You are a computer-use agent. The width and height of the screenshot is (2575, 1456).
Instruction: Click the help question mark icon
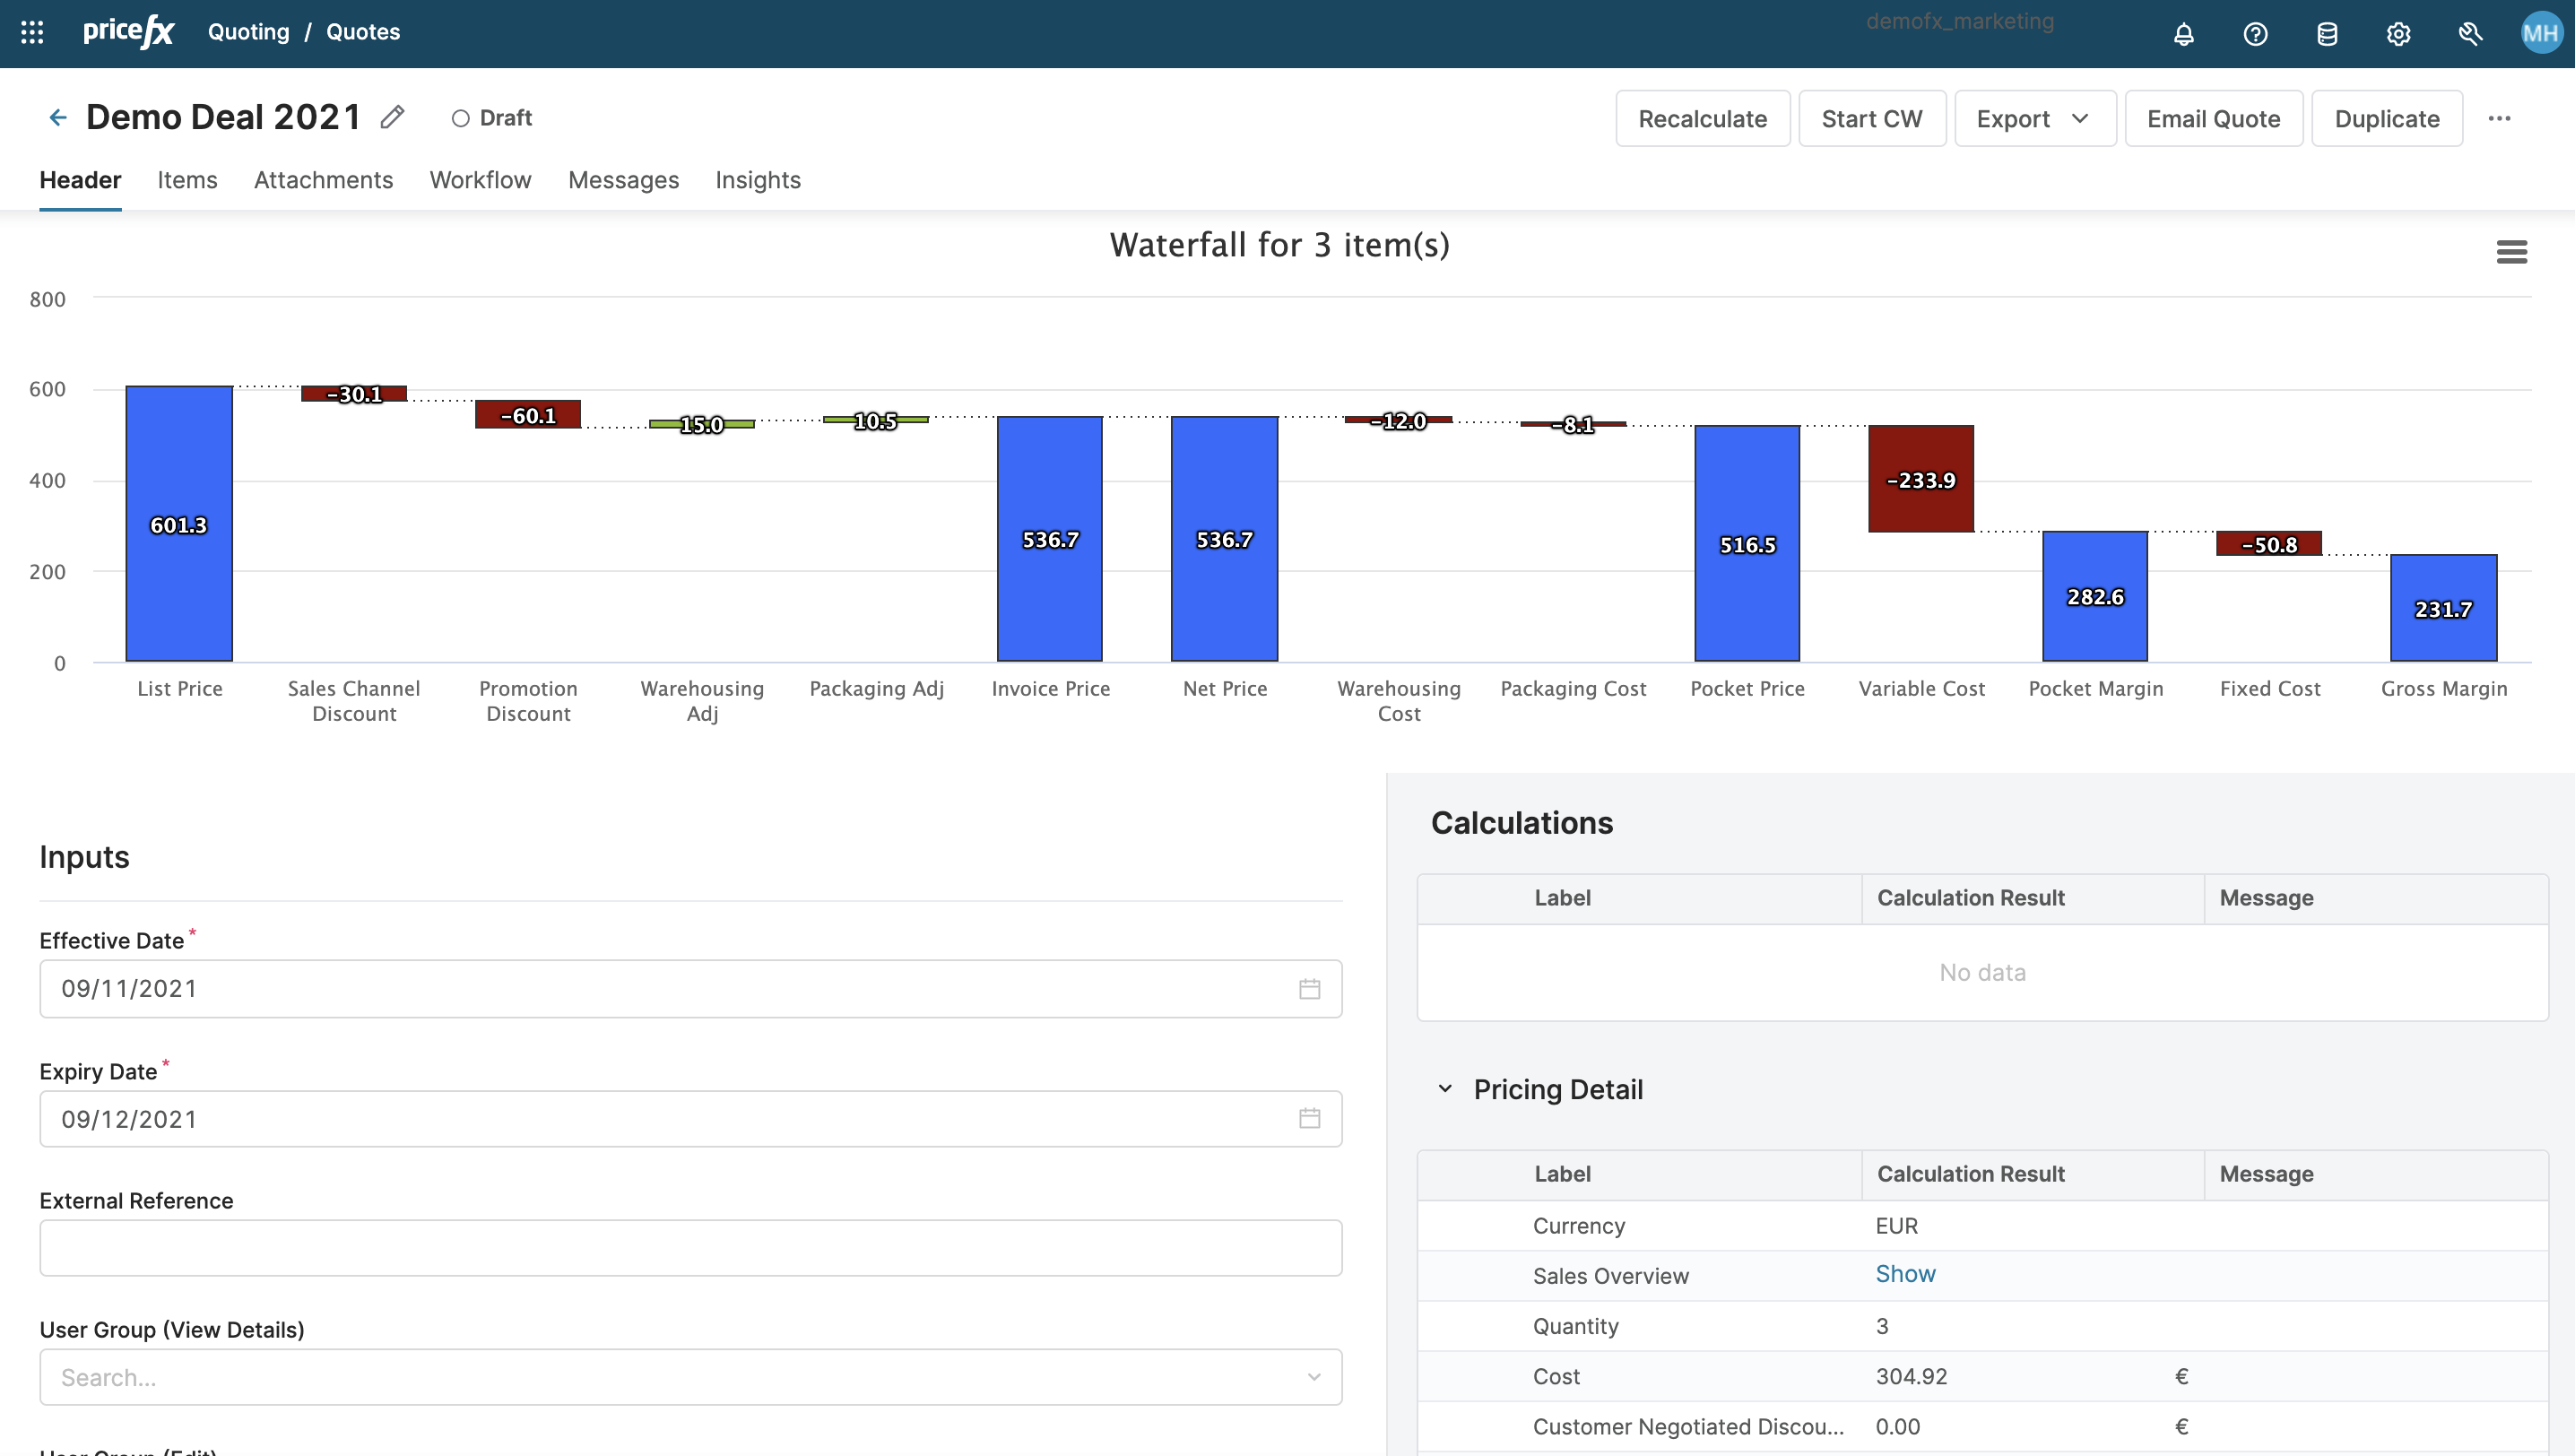point(2255,34)
